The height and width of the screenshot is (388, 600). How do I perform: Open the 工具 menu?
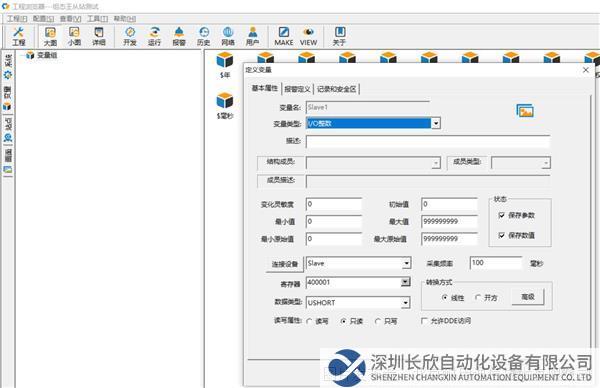98,18
